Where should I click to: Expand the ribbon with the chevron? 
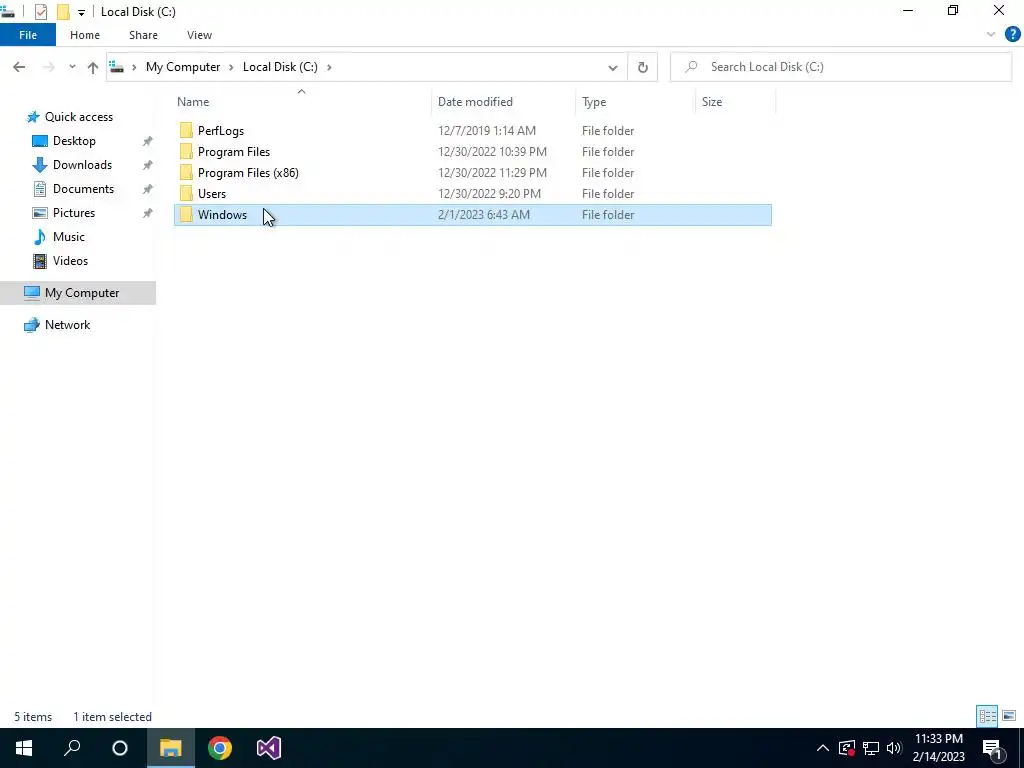click(x=991, y=35)
